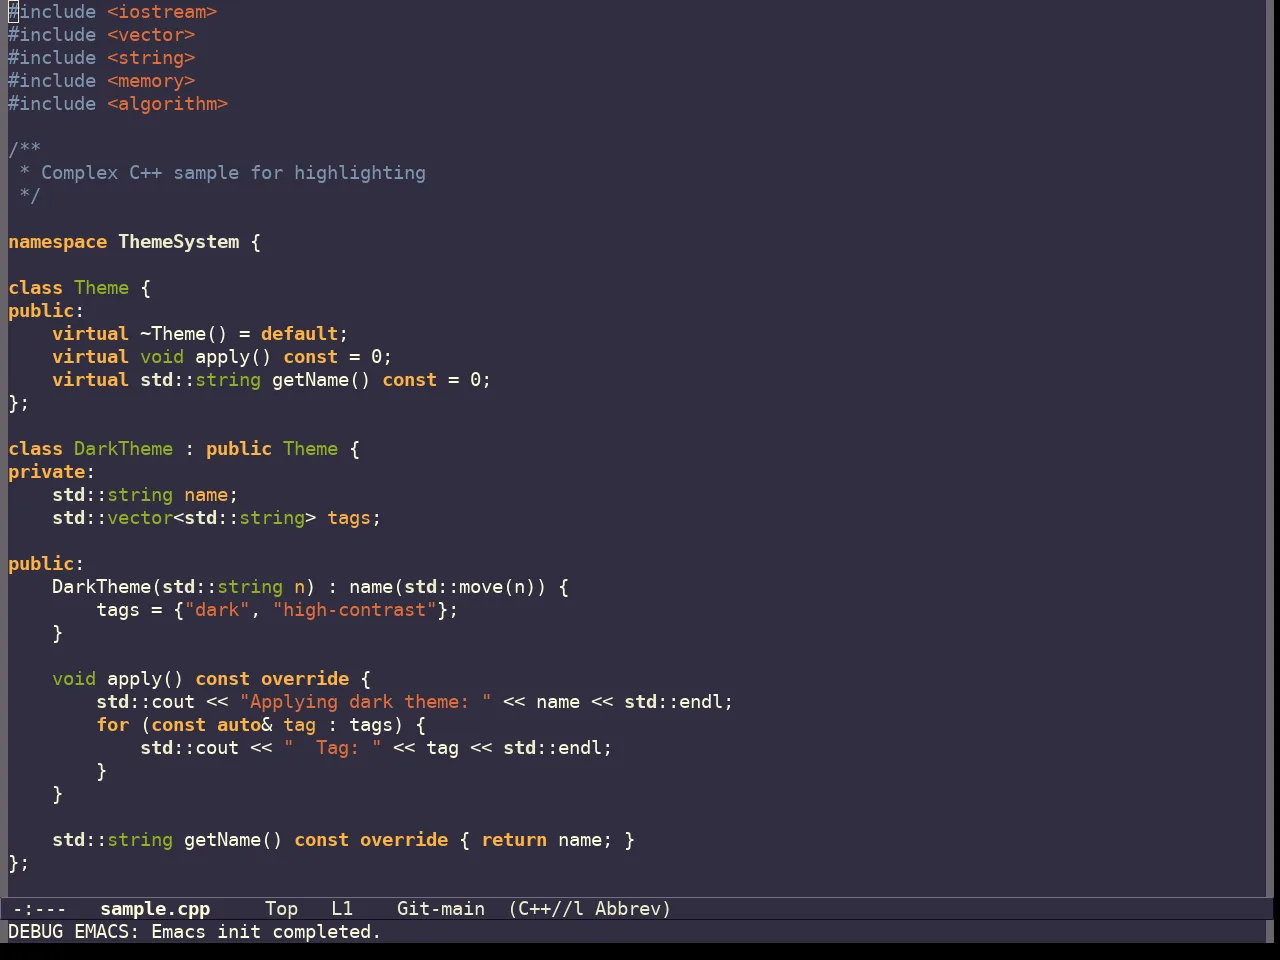Click the DarkTheme constructor name
Image resolution: width=1280 pixels, height=960 pixels.
102,587
